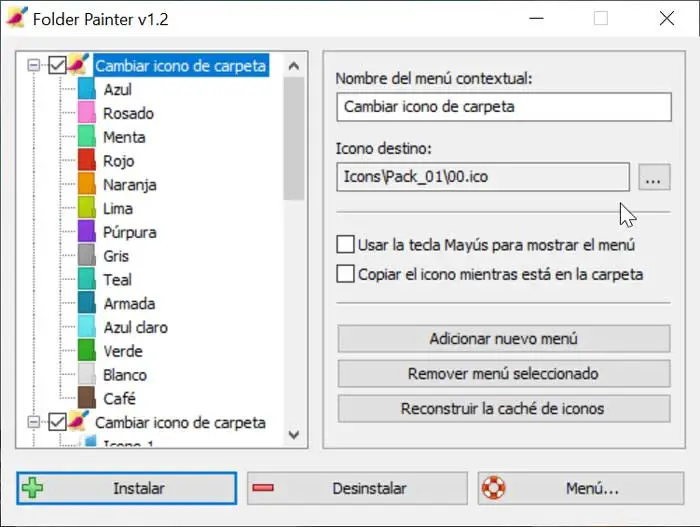Select the Menta tree entry text
This screenshot has width=700, height=527.
[x=124, y=137]
